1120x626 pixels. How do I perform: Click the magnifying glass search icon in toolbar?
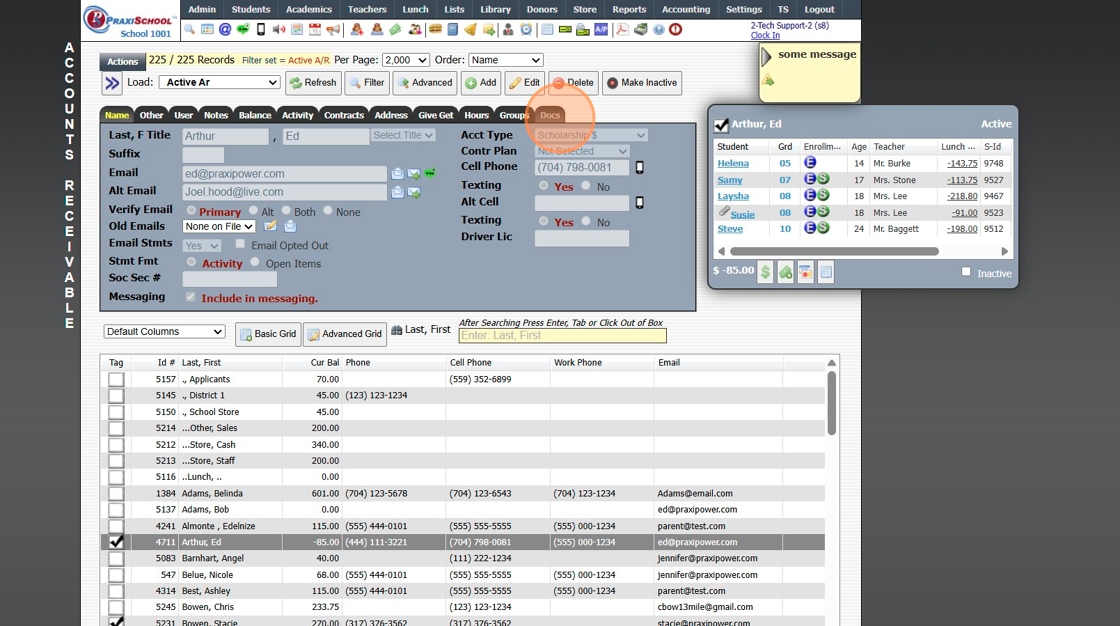click(189, 30)
